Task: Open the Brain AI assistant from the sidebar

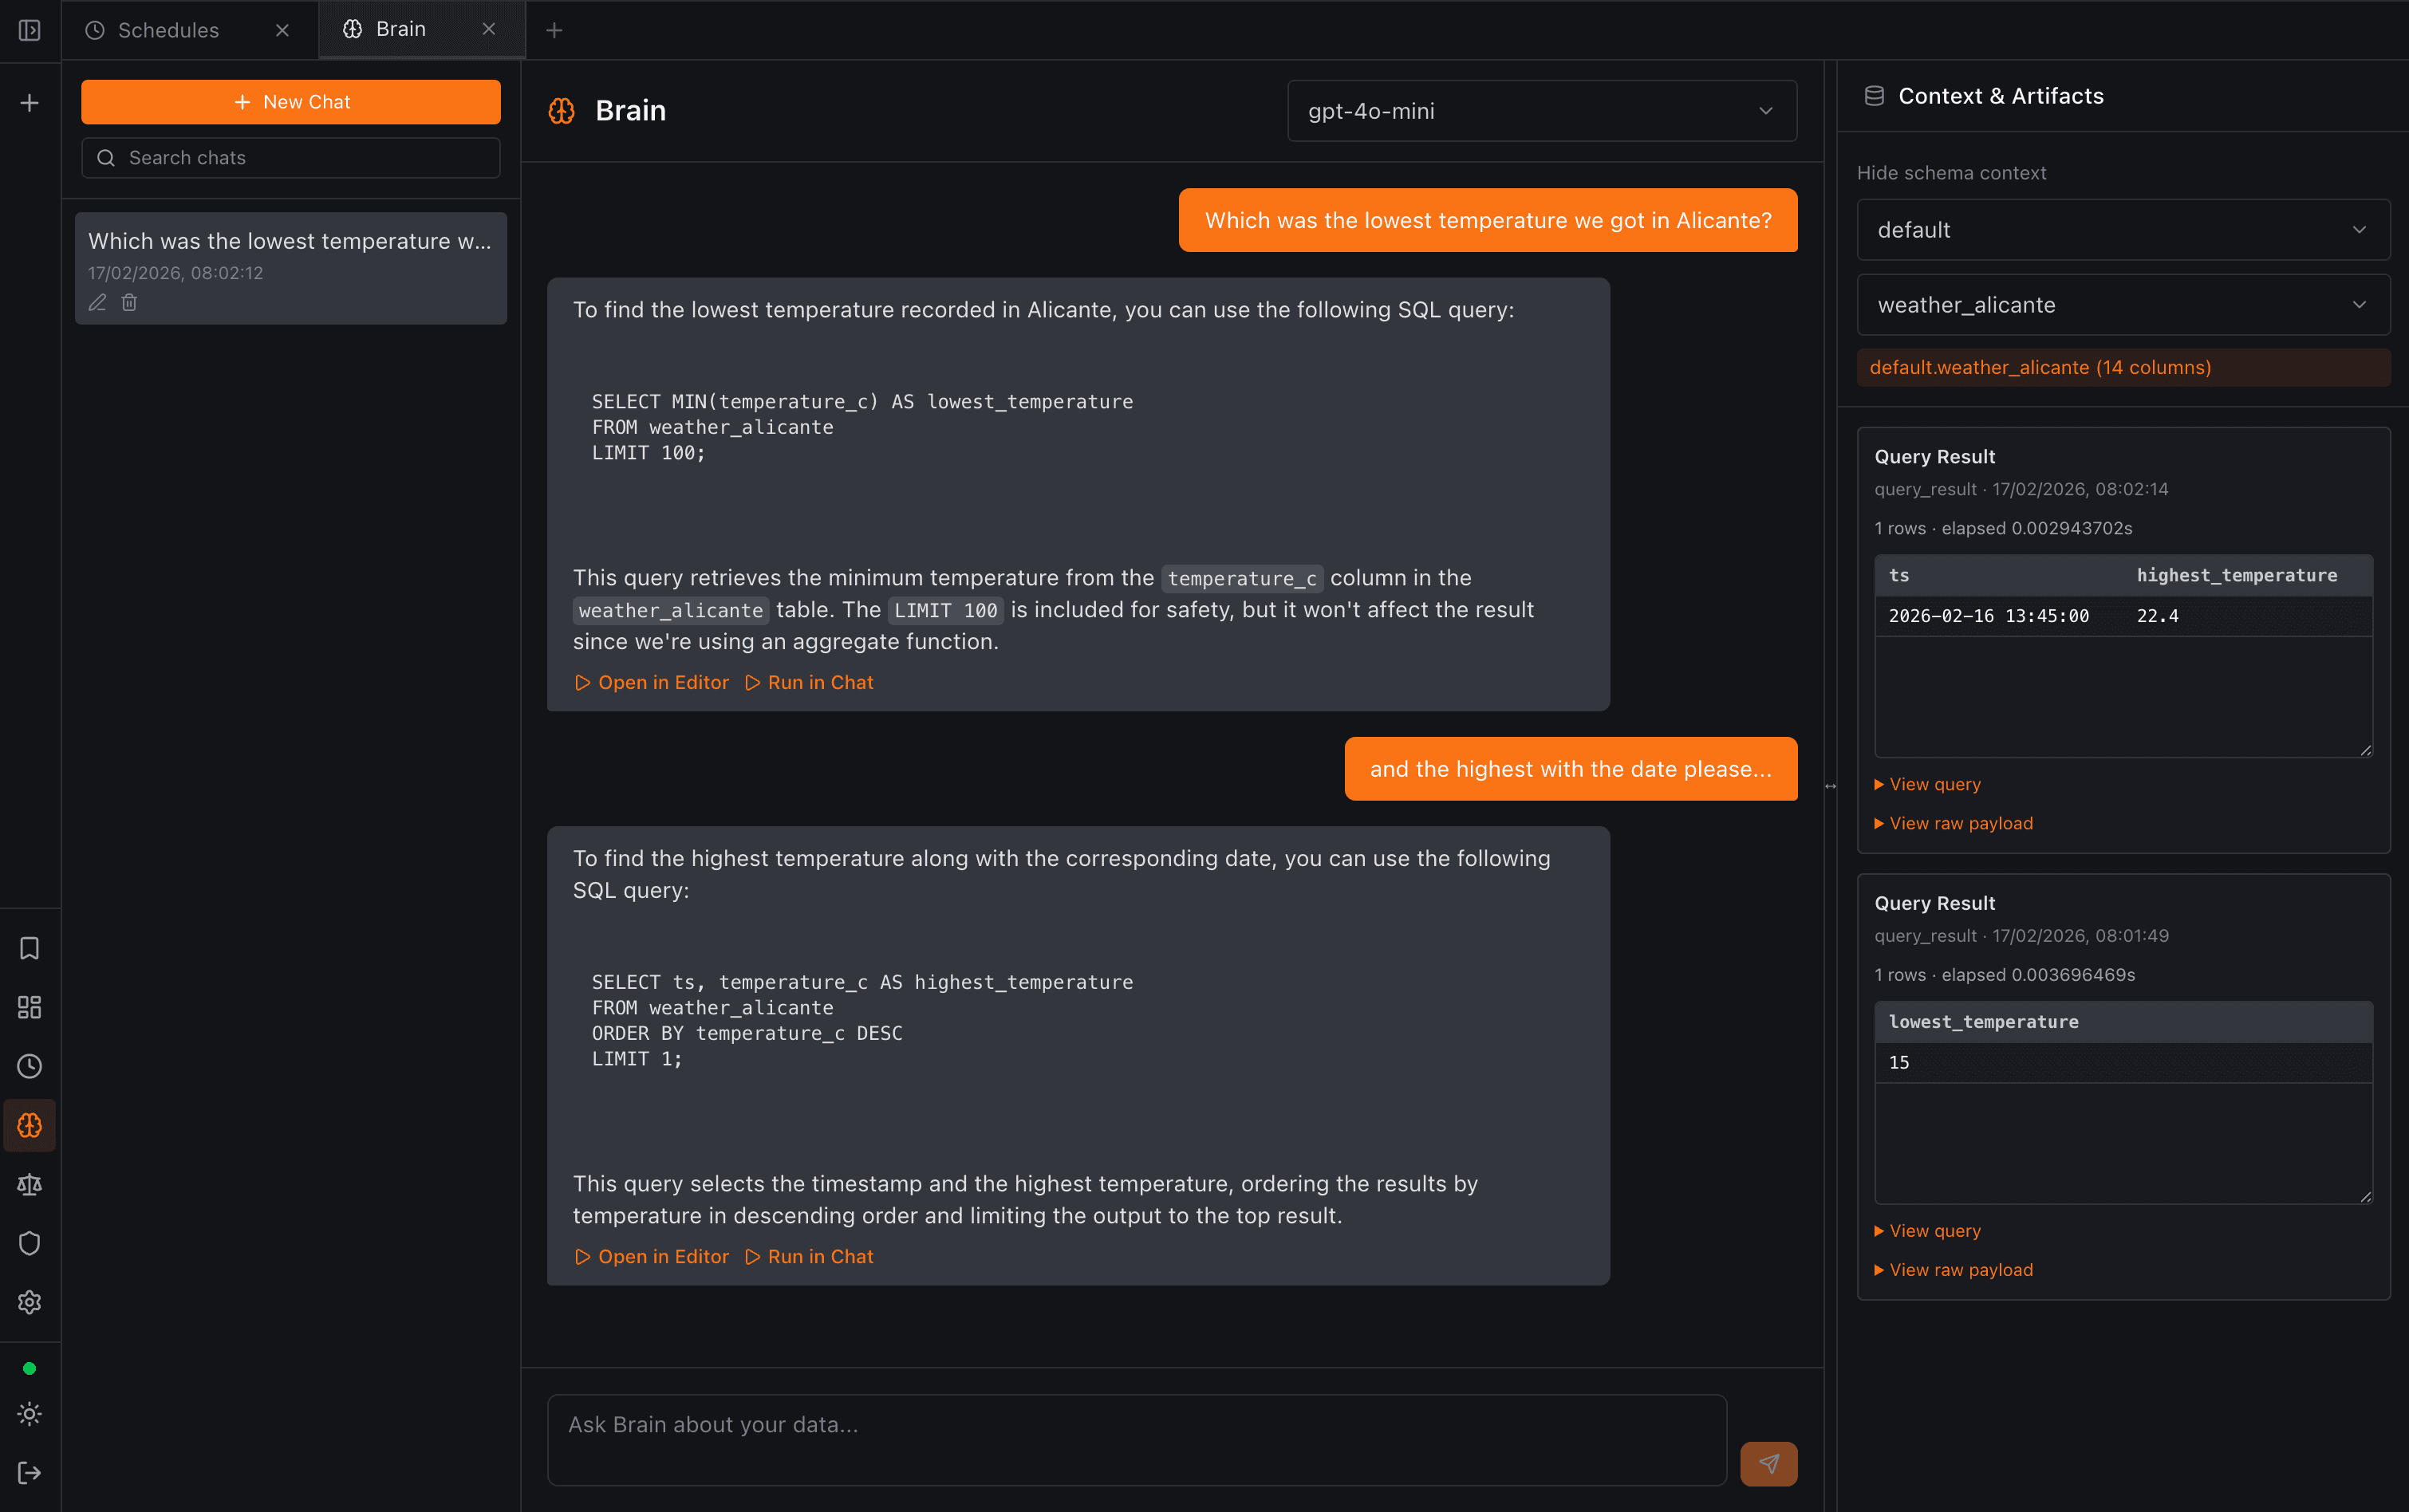Action: coord(29,1125)
